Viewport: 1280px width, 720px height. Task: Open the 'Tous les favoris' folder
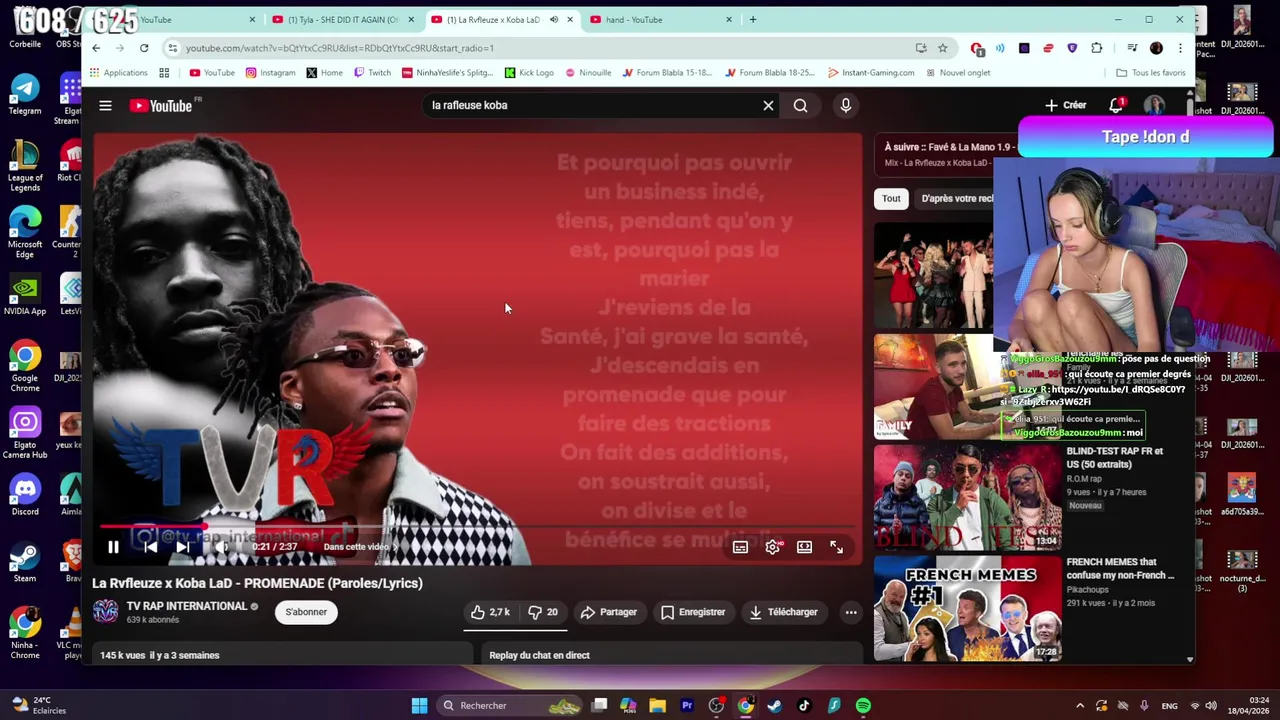click(x=1150, y=73)
